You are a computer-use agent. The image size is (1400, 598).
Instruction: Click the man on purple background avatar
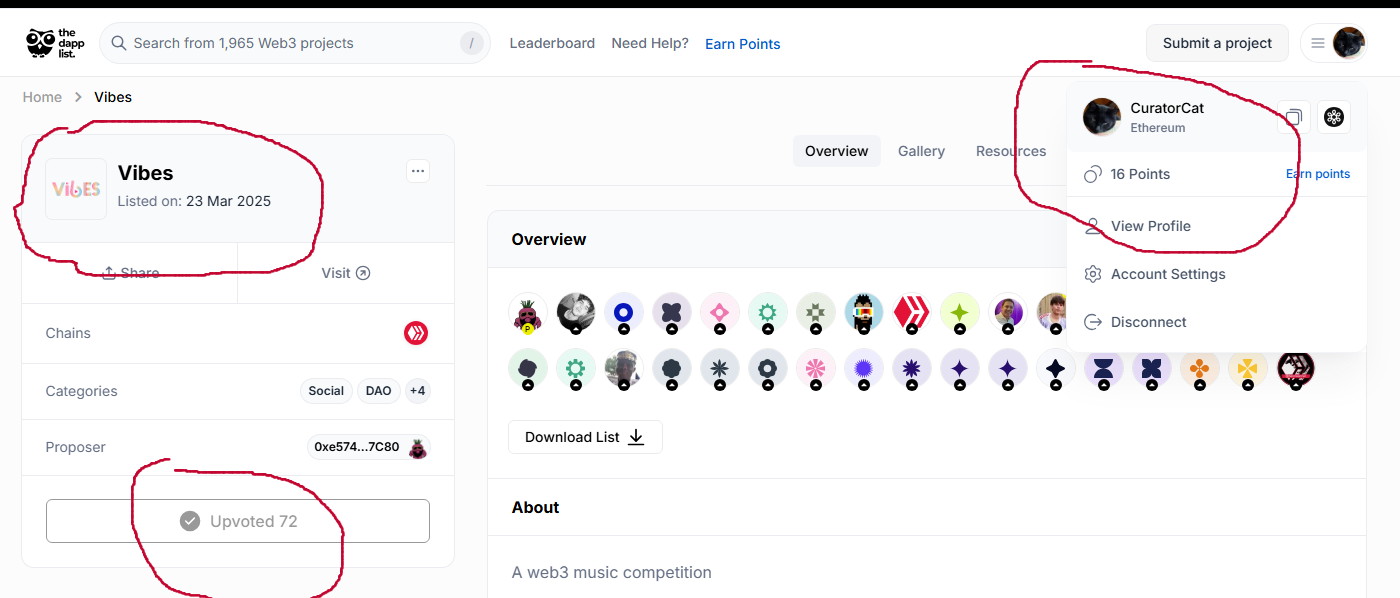(1008, 313)
